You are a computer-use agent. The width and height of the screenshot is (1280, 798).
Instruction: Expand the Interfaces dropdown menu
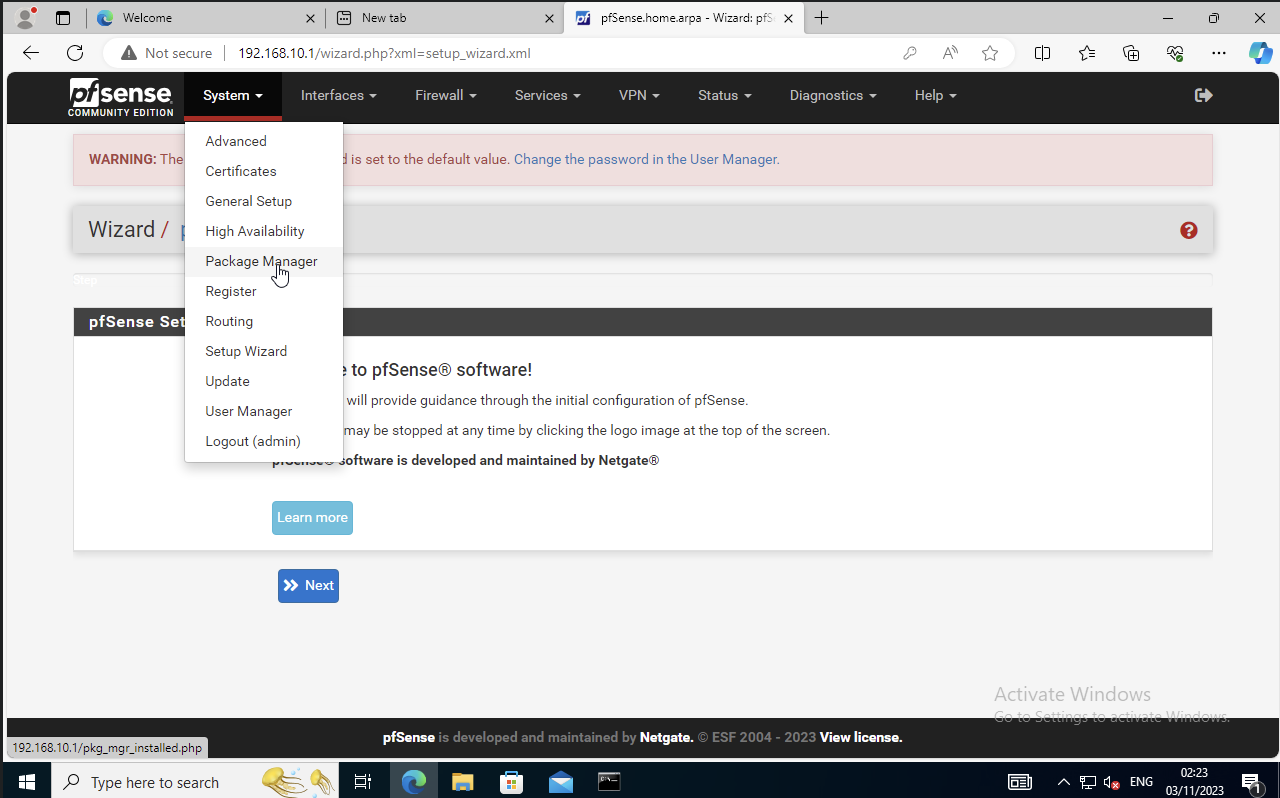coord(339,95)
